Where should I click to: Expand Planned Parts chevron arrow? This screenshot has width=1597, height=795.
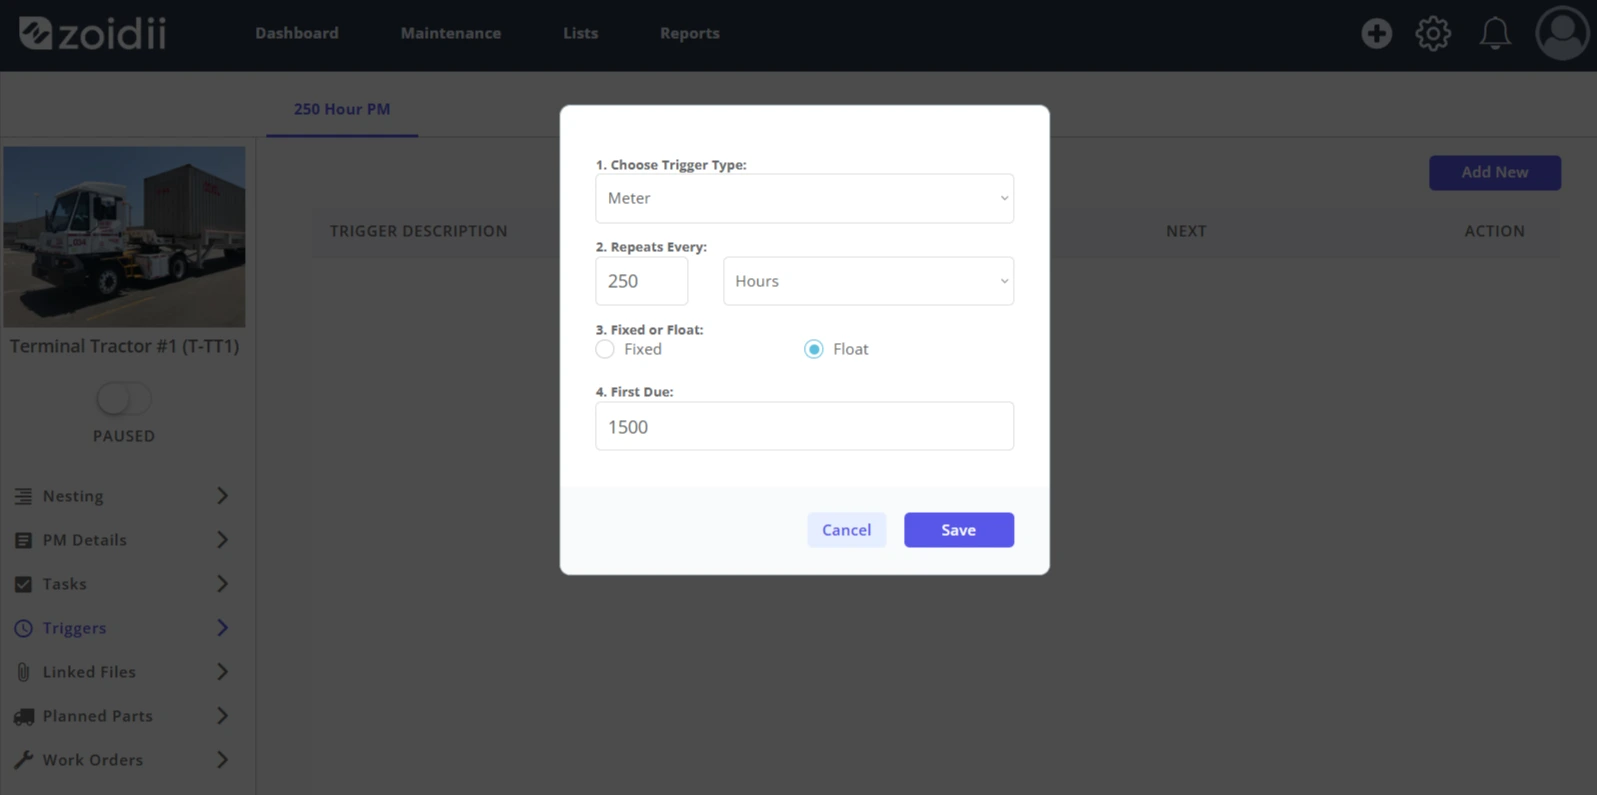click(222, 716)
